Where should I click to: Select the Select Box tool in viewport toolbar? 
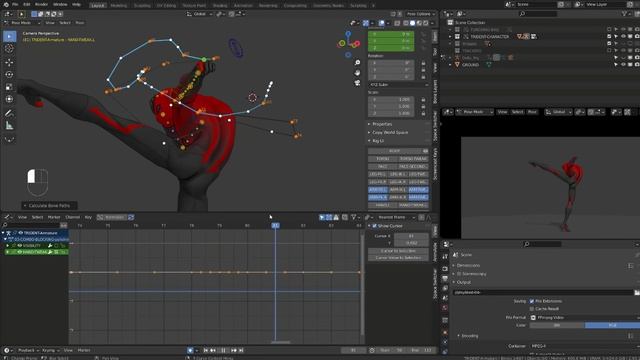pos(9,36)
